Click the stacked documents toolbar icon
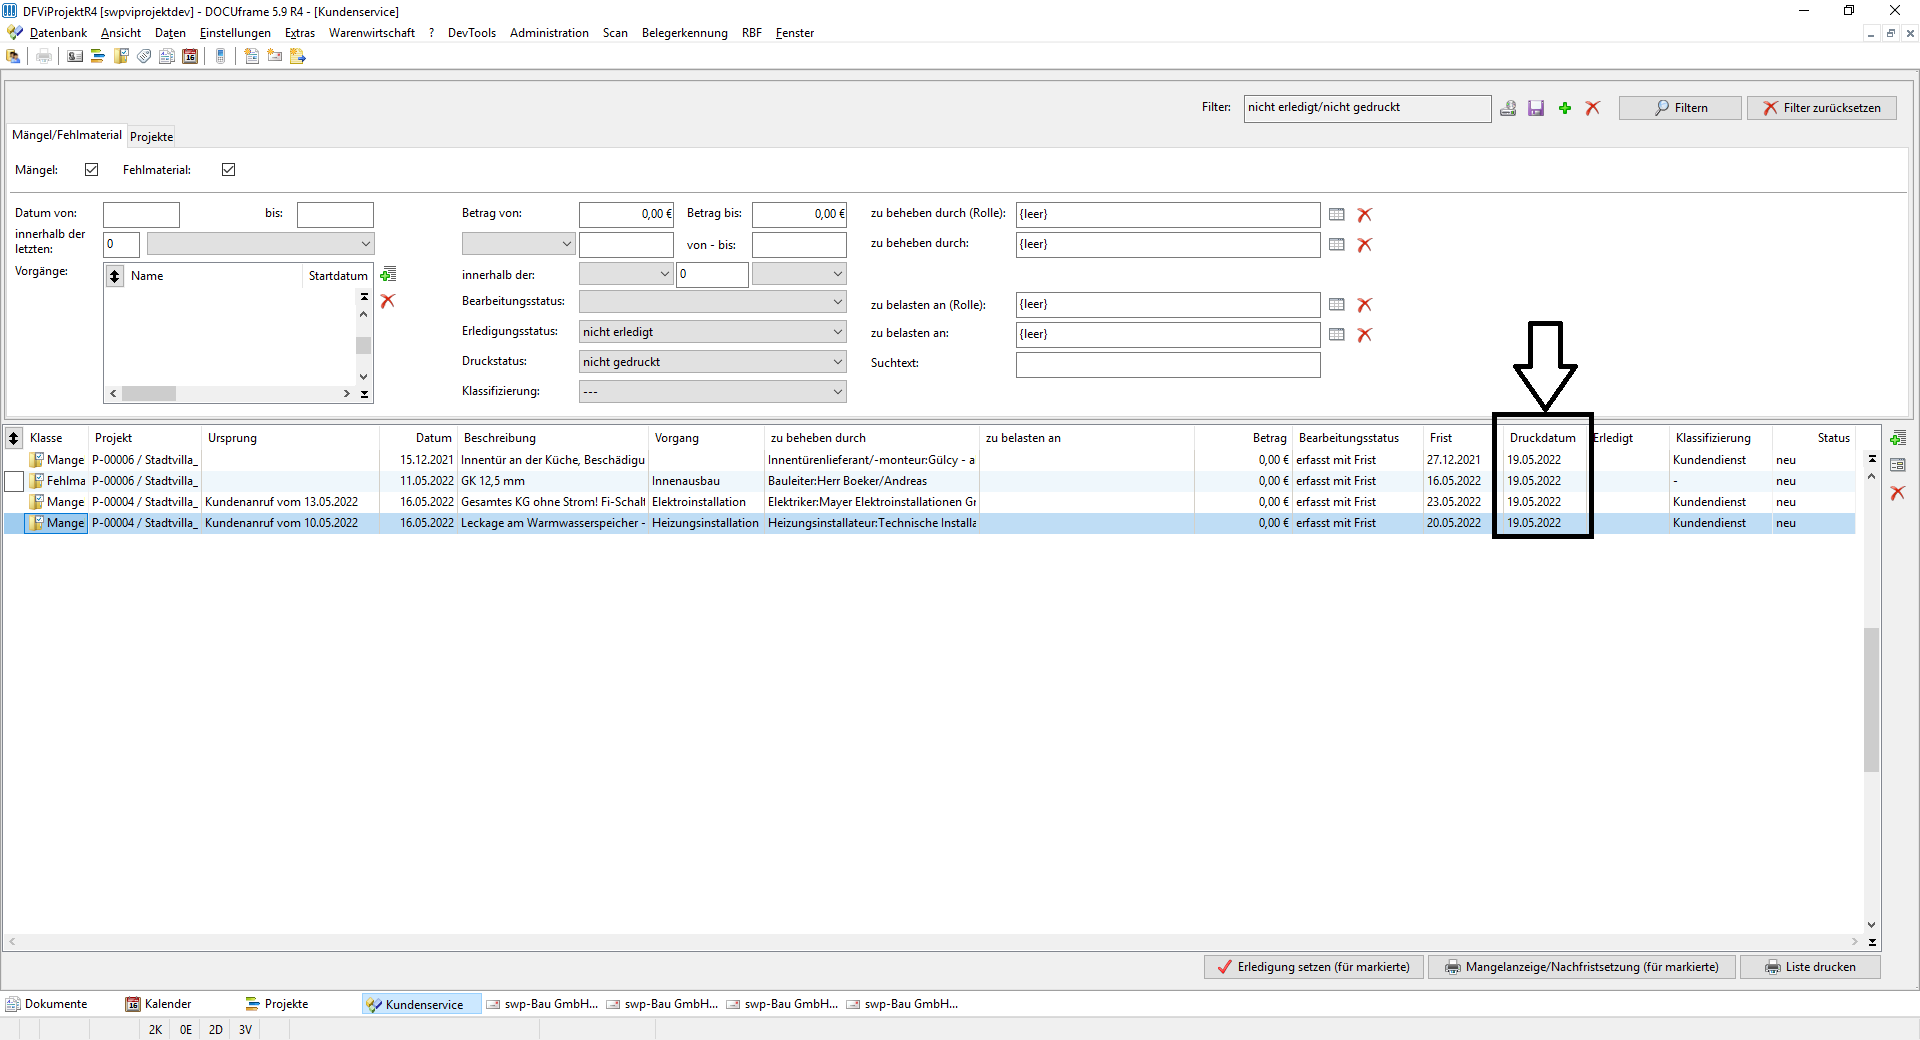Screen dimensions: 1920x1040 (167, 56)
